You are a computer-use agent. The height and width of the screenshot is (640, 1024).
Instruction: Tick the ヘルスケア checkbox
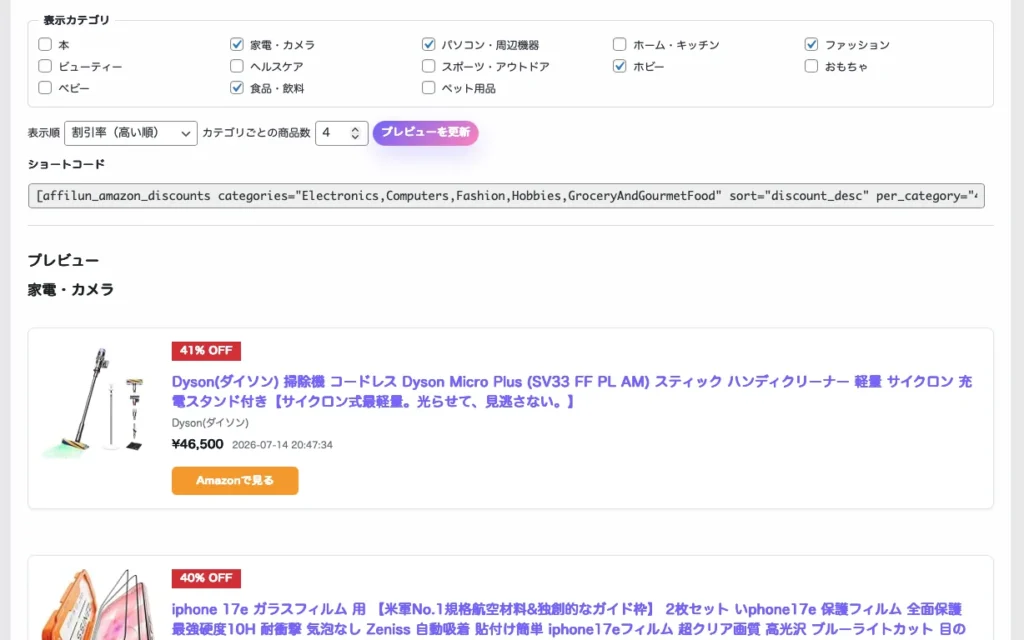tap(236, 66)
